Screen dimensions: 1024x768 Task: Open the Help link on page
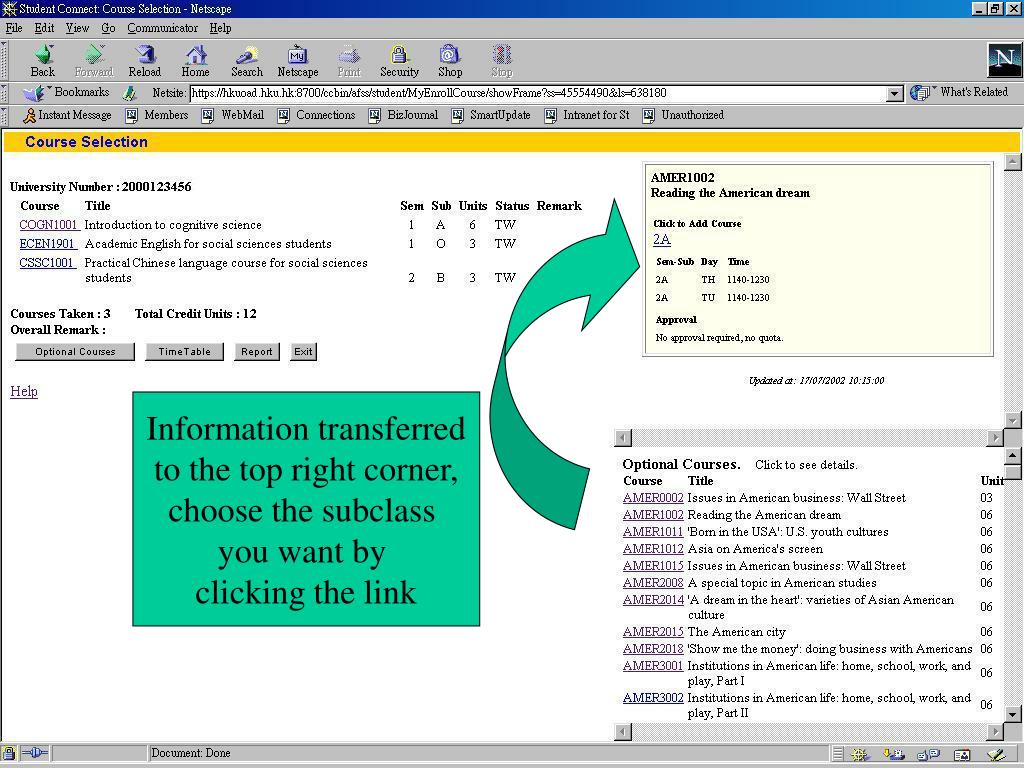pyautogui.click(x=24, y=391)
